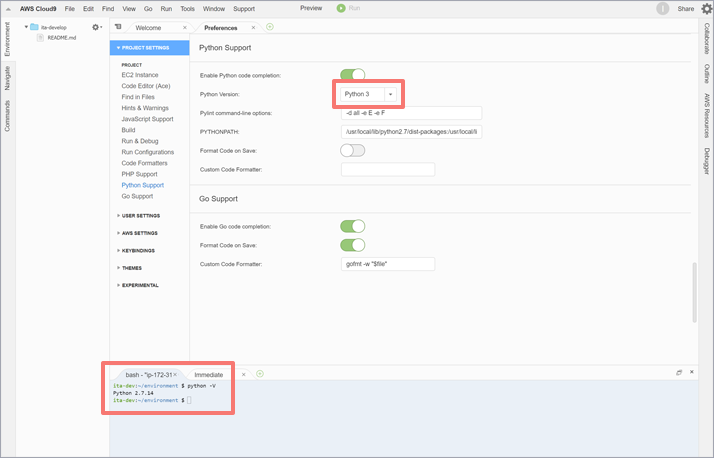Collapse the Project Settings section
Viewport: 714px width, 458px height.
[x=149, y=48]
